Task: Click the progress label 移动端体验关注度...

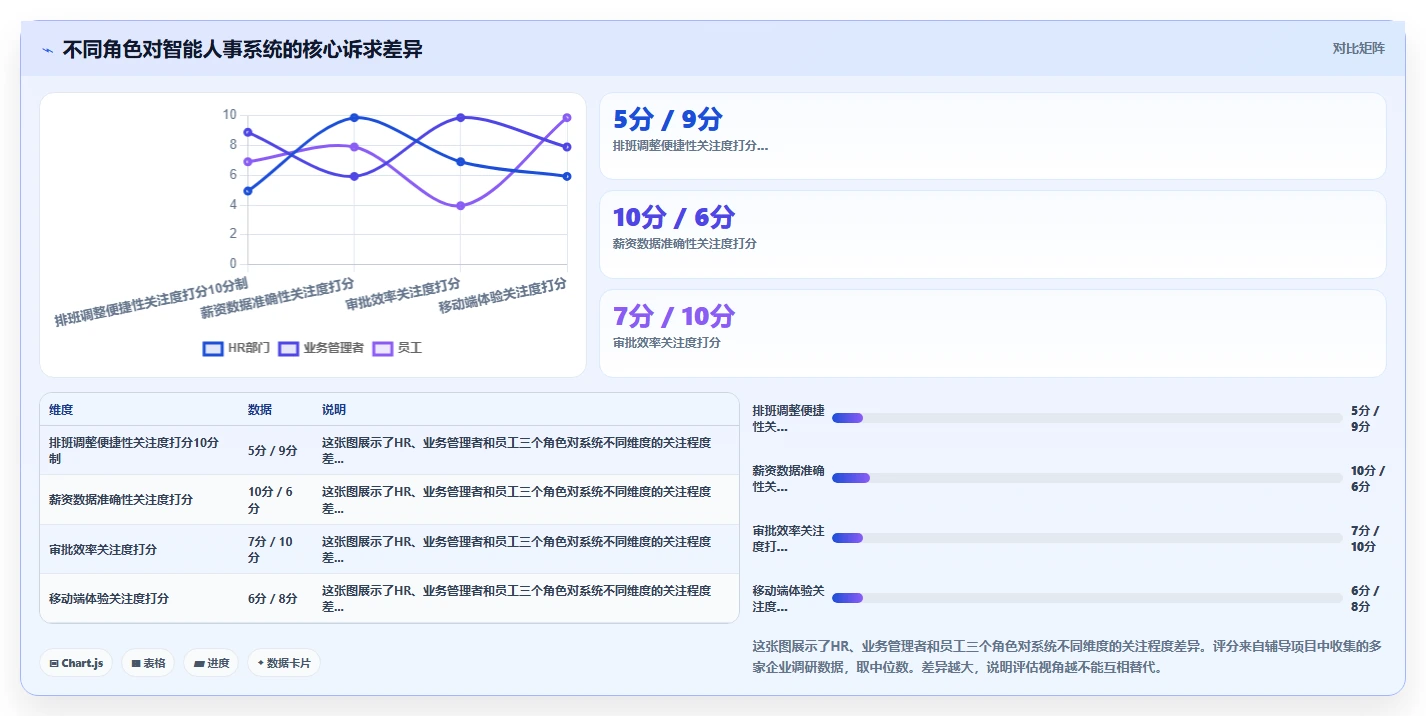Action: pyautogui.click(x=789, y=598)
